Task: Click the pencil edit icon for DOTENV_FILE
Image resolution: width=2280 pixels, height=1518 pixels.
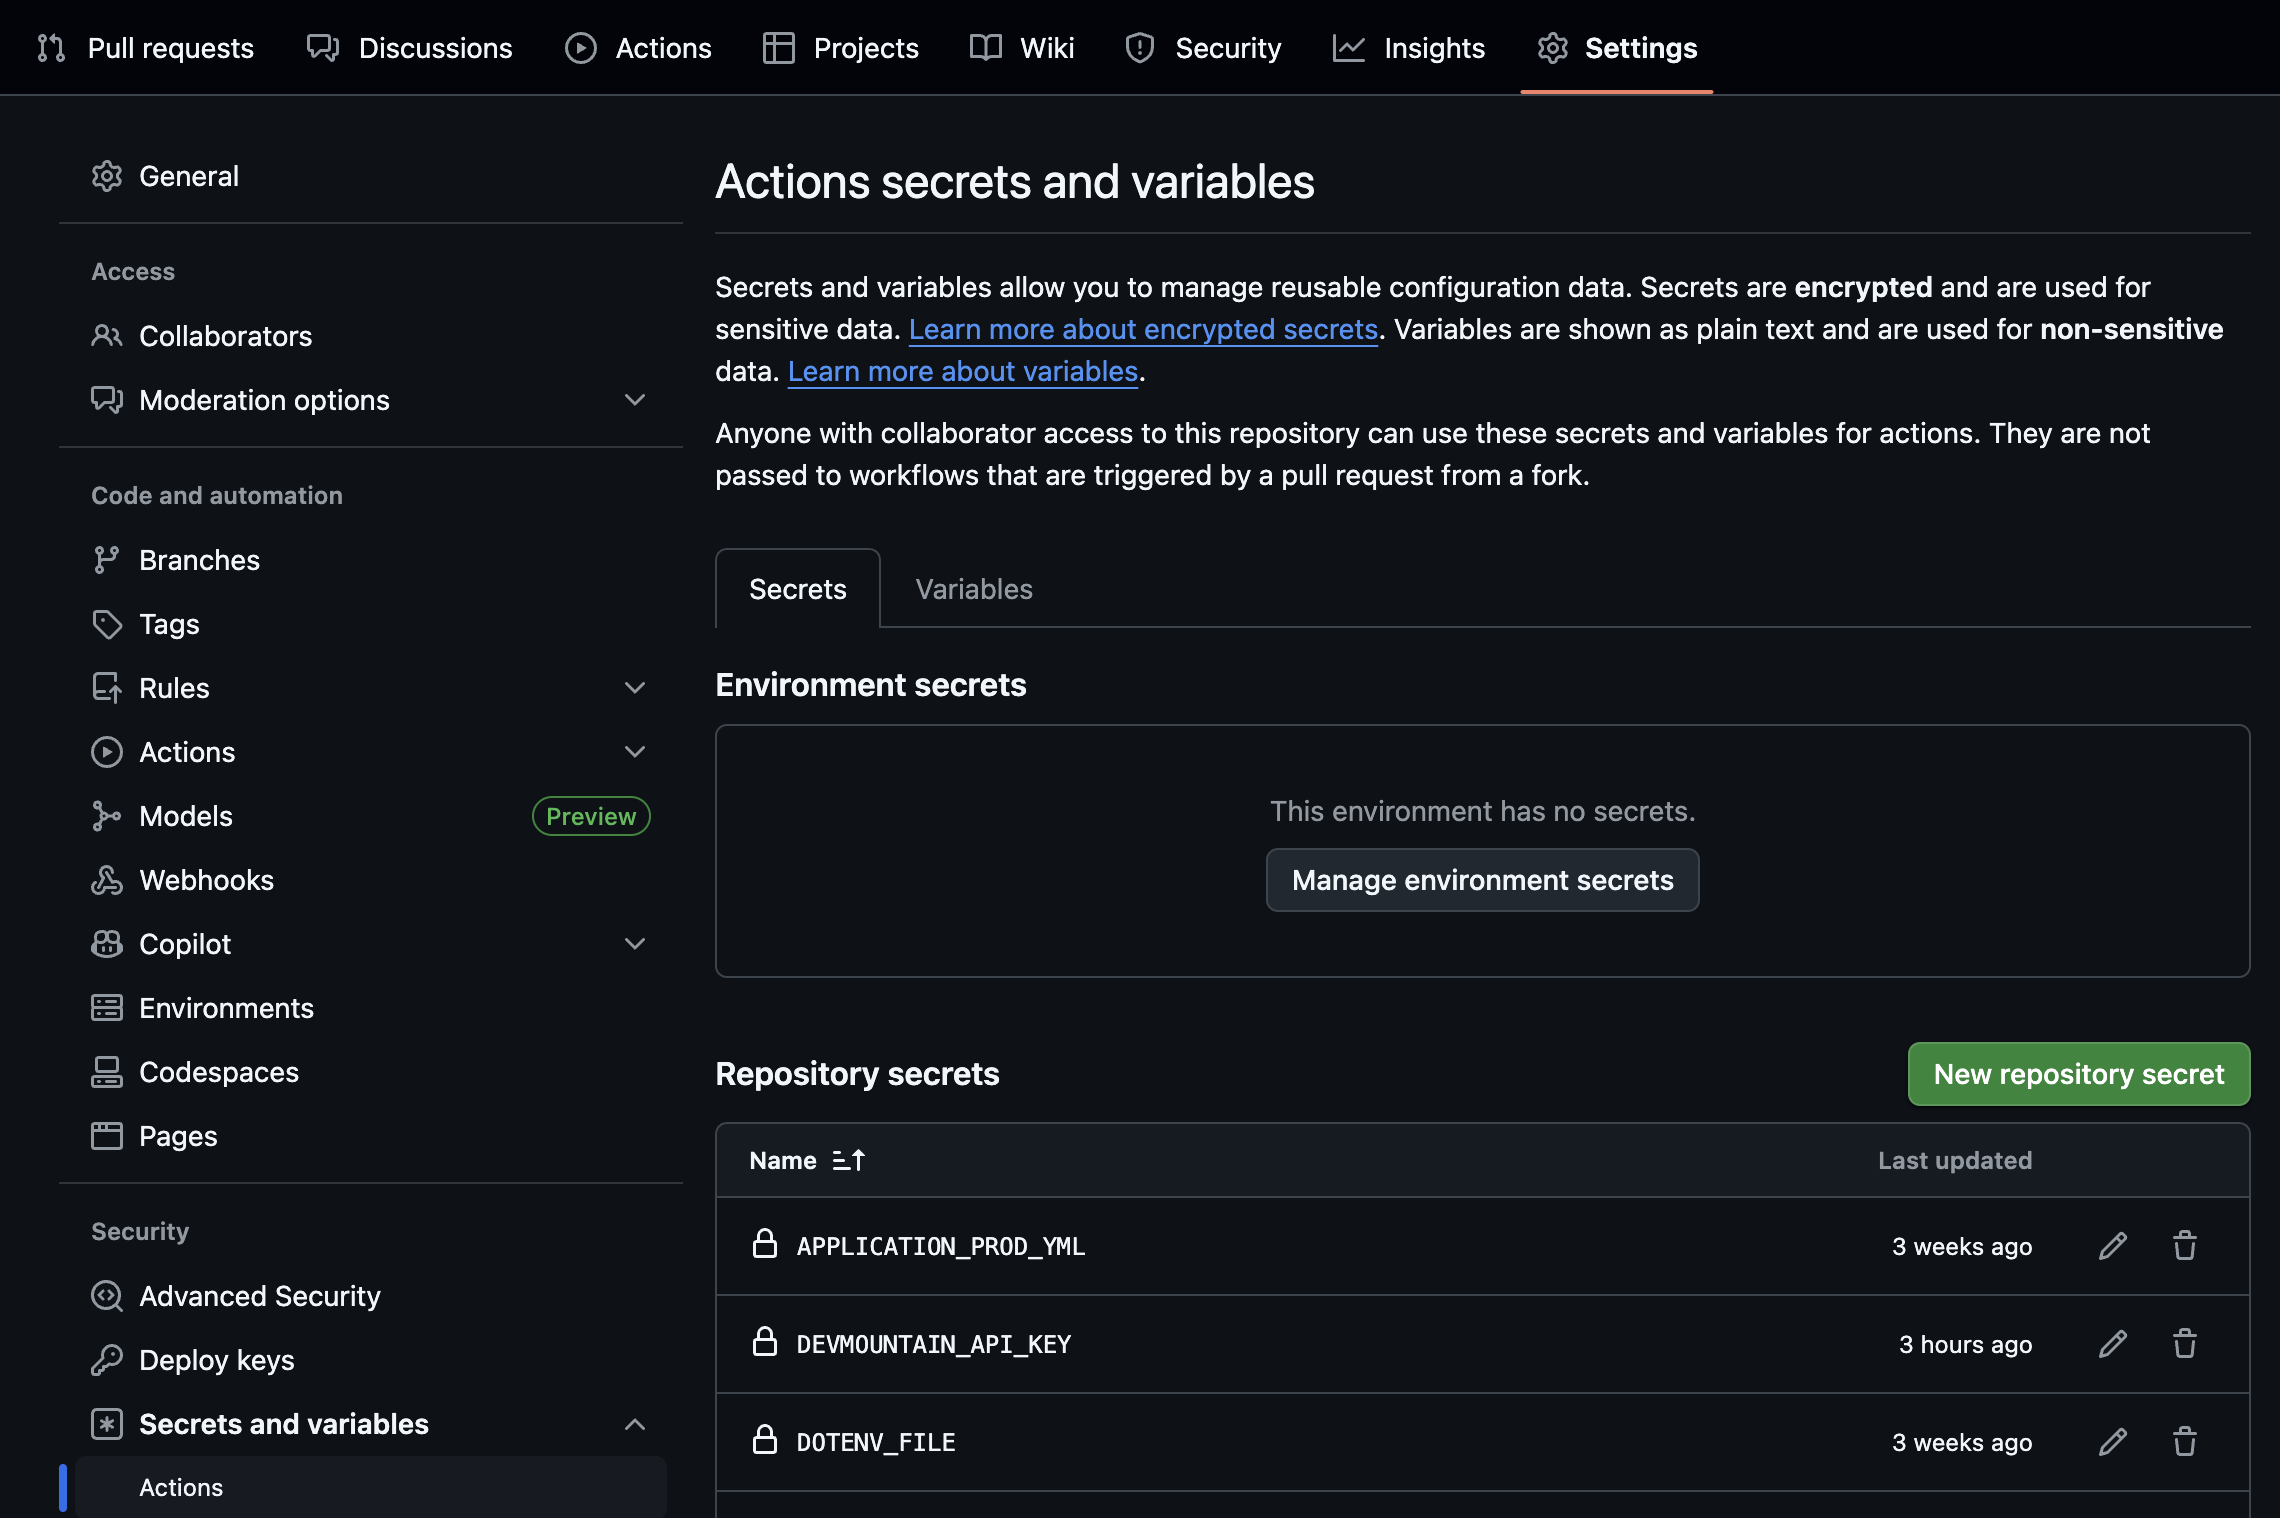Action: click(2112, 1442)
